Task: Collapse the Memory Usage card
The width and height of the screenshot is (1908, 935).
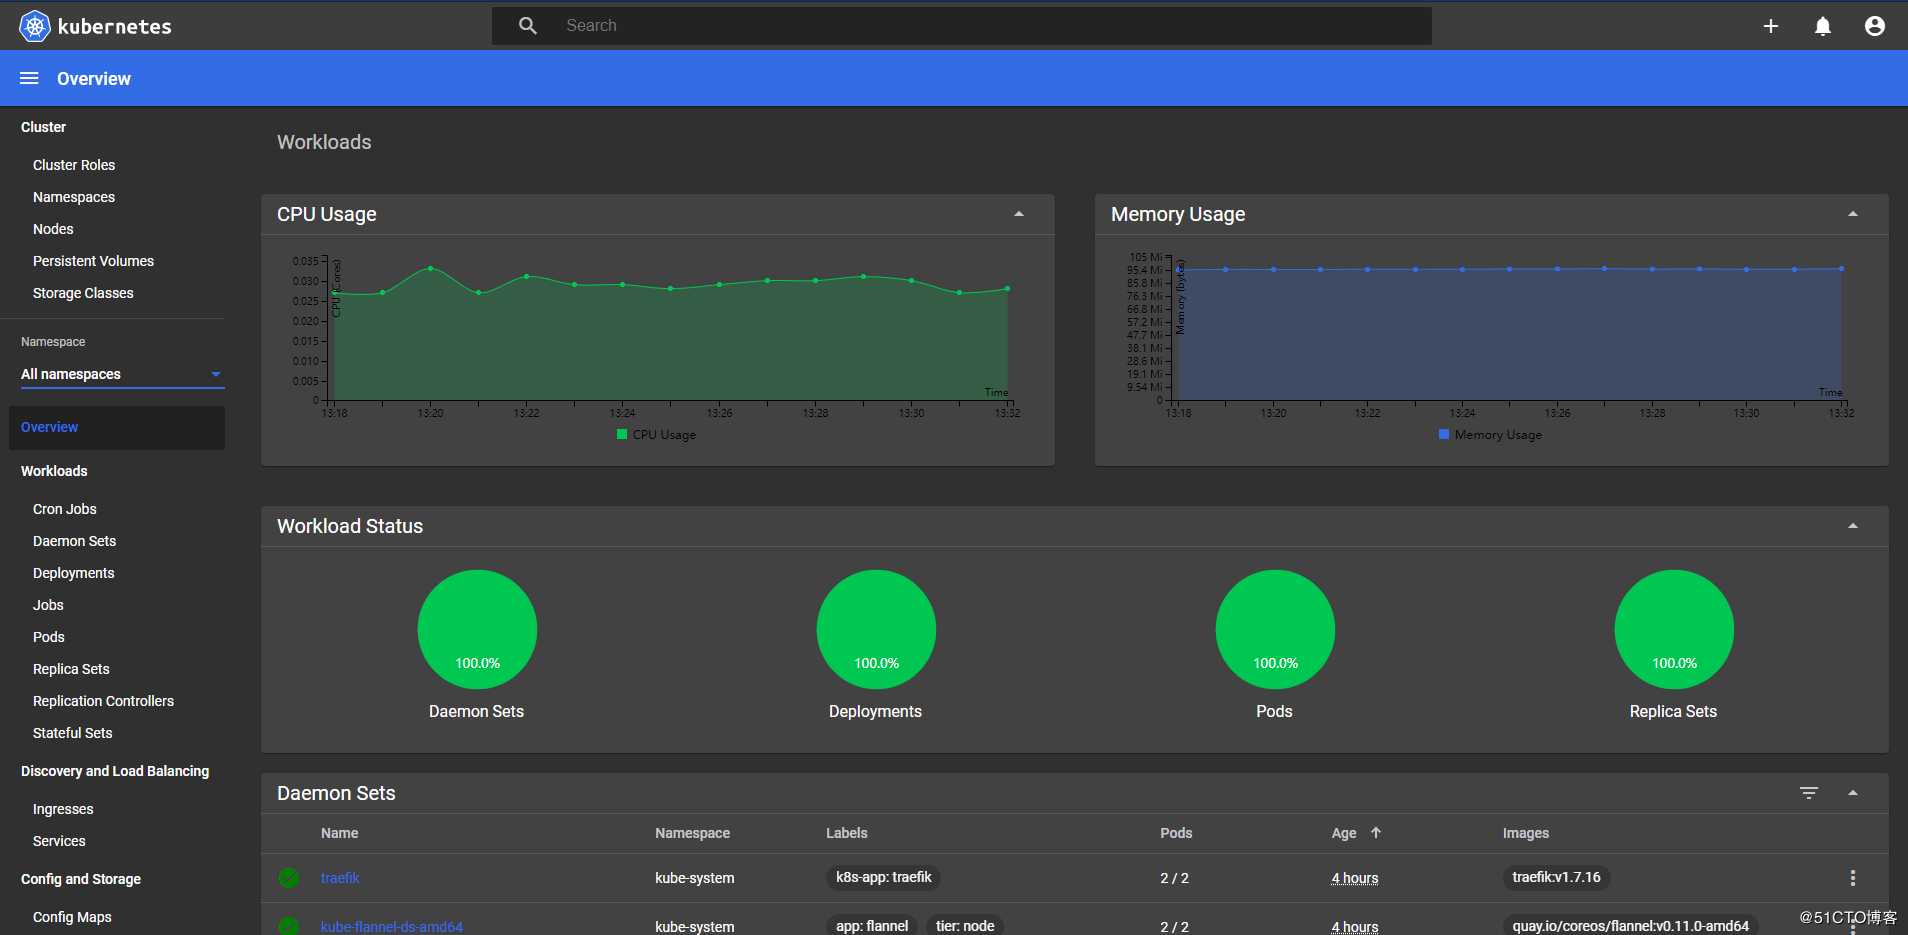Action: (x=1853, y=214)
